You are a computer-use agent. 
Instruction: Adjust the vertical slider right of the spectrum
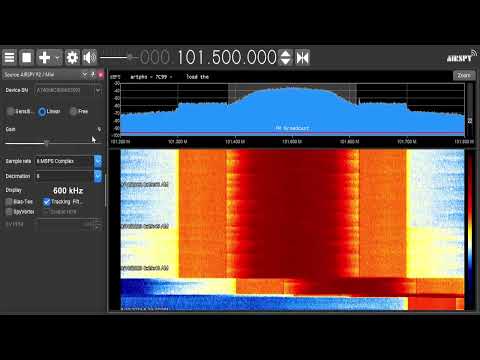point(470,110)
